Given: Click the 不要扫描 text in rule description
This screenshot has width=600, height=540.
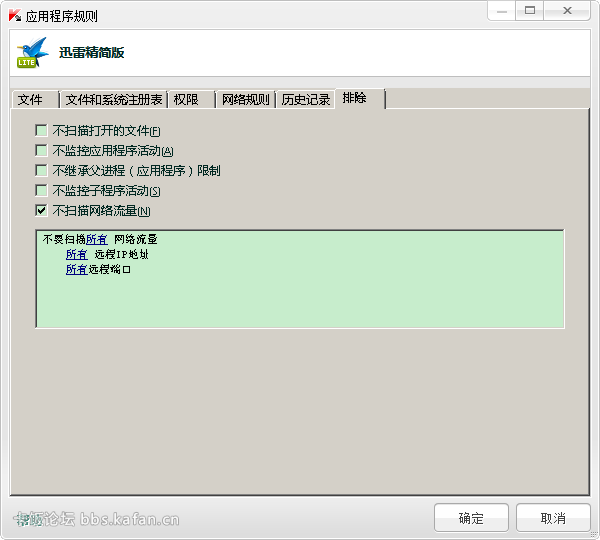Looking at the screenshot, I should 64,240.
